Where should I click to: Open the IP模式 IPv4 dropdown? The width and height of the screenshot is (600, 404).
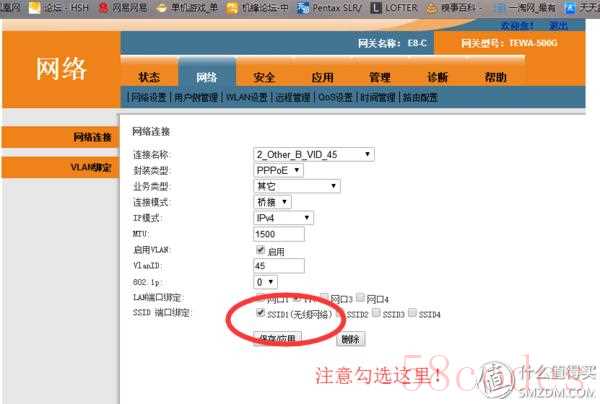[x=283, y=218]
